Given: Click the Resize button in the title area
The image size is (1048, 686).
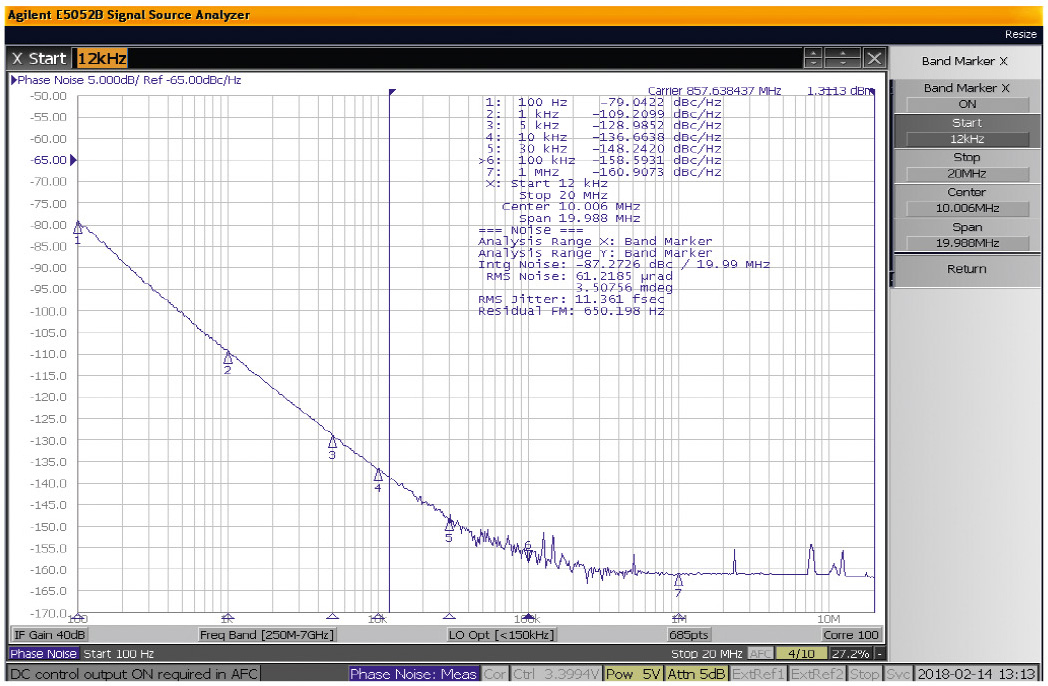Looking at the screenshot, I should pyautogui.click(x=1020, y=34).
